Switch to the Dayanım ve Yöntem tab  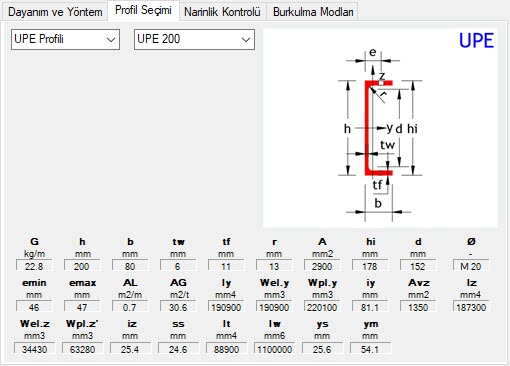[x=55, y=12]
